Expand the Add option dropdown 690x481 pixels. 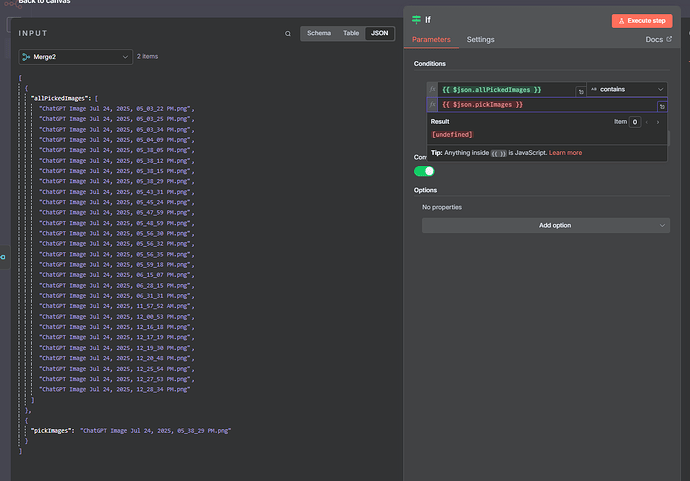[x=546, y=225]
